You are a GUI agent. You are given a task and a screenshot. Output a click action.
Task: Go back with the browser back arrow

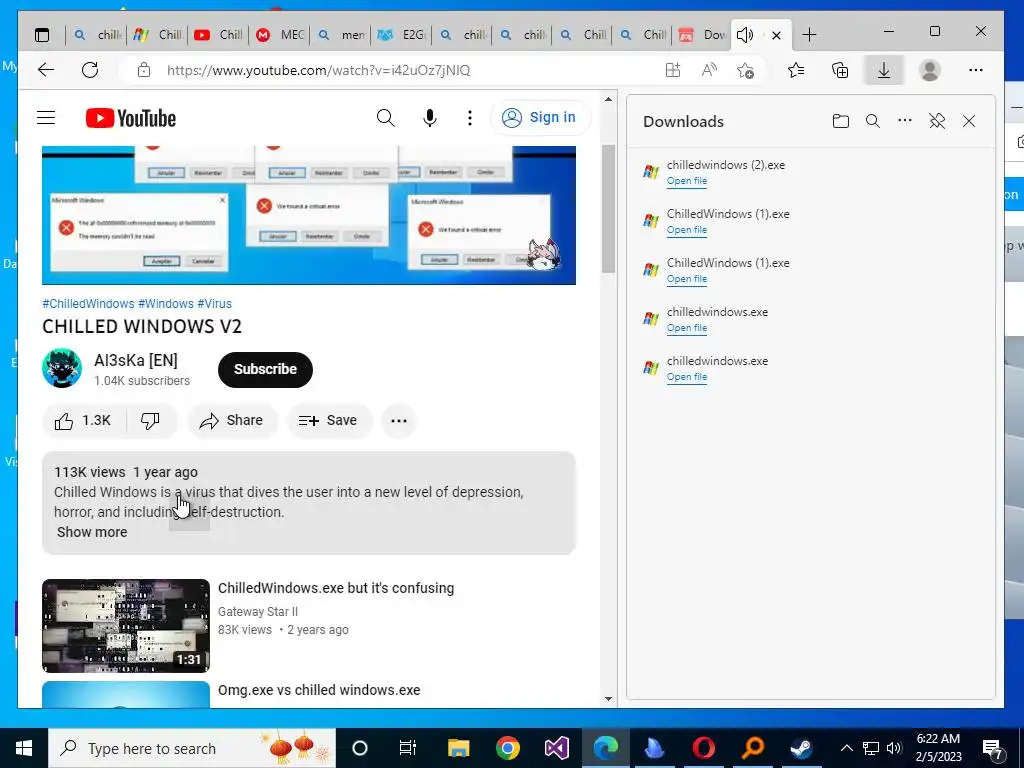46,70
